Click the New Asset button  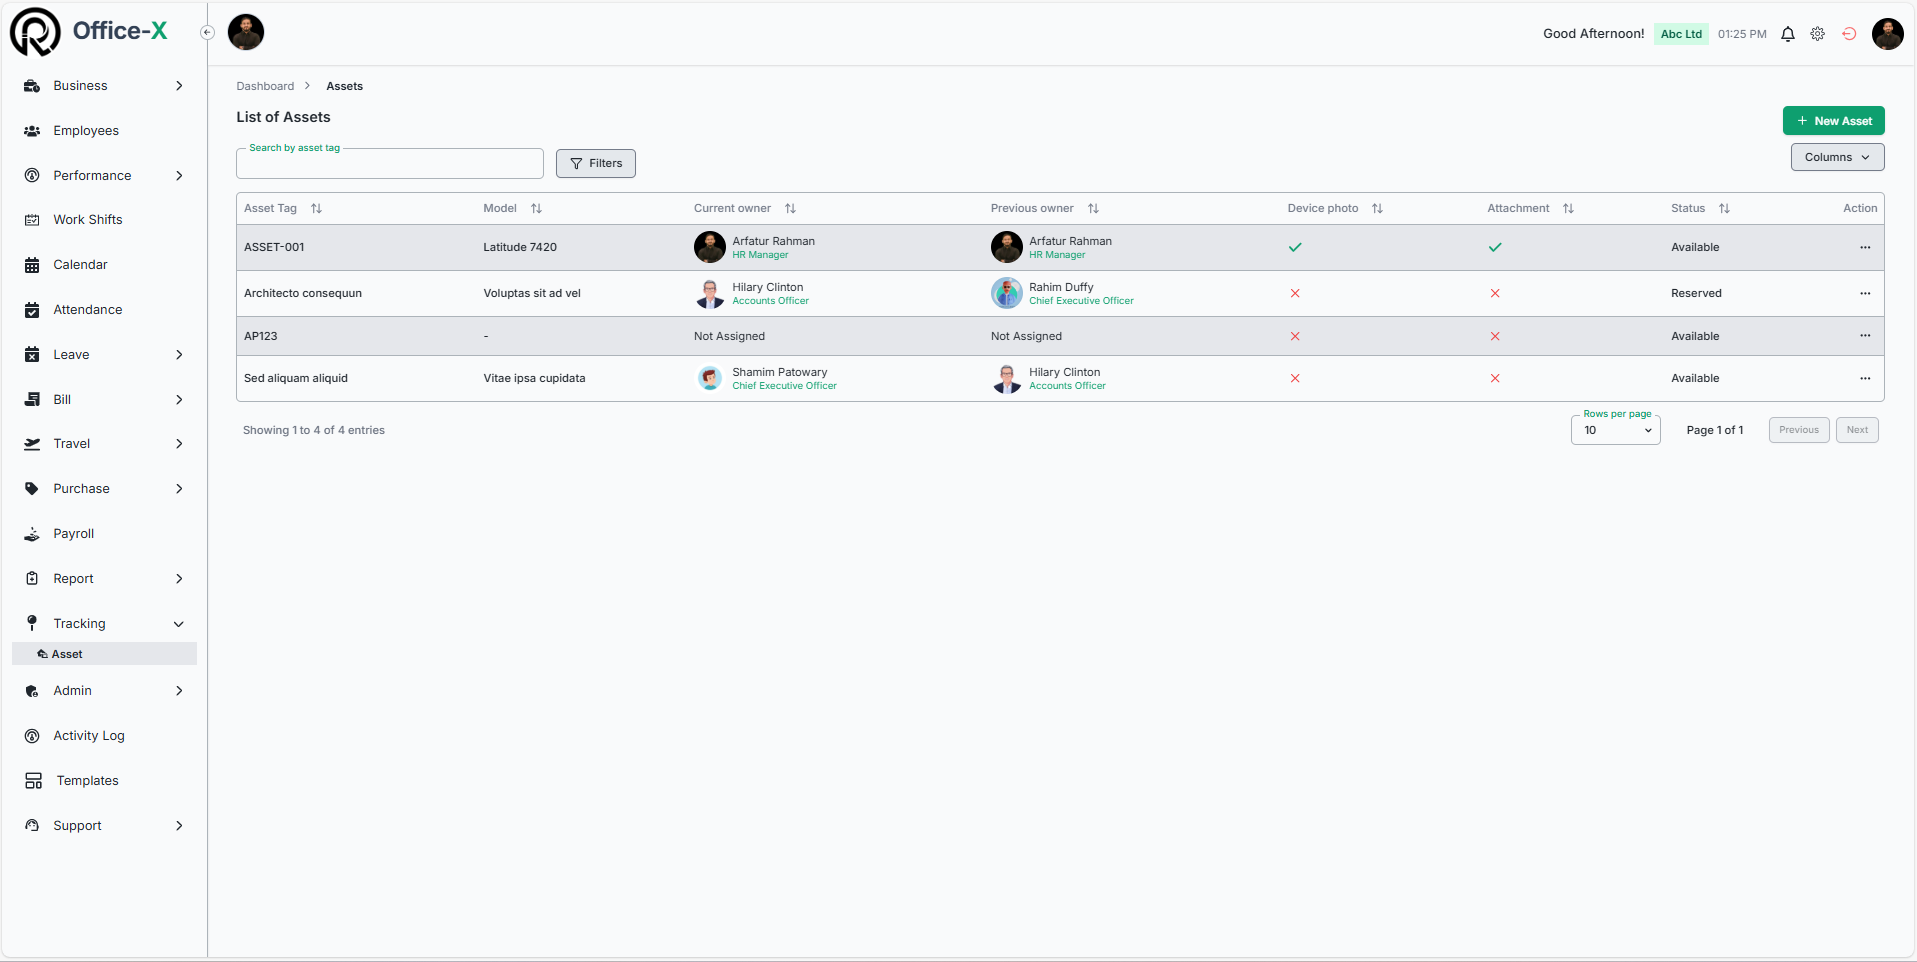pos(1833,120)
